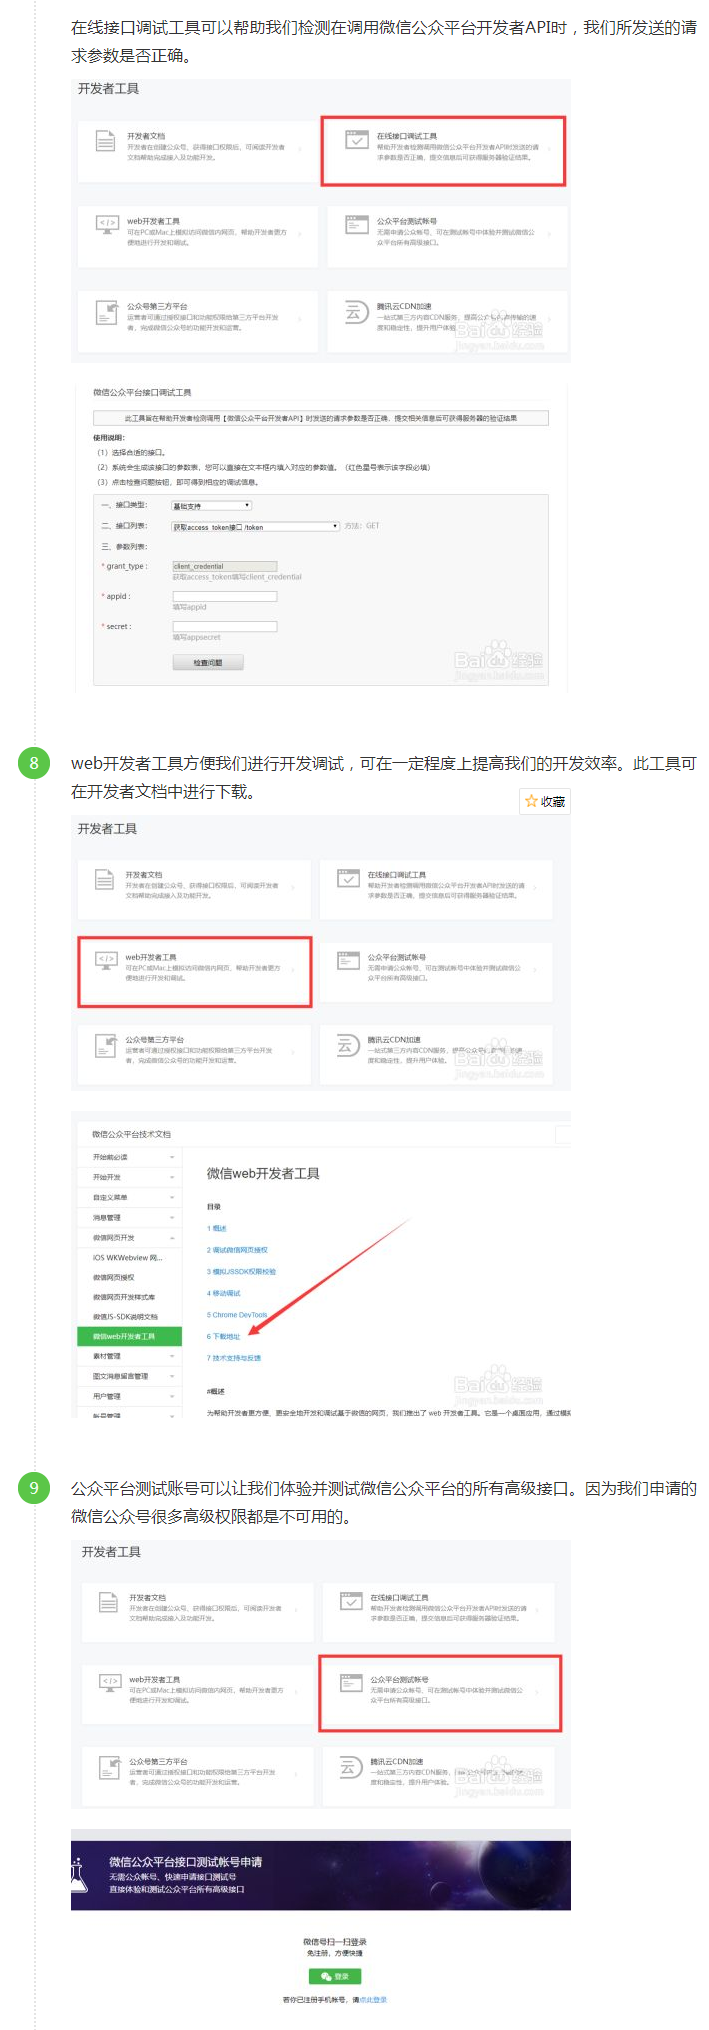Click 公众号第三方平台 icon in step 8 panel
The image size is (709, 2030).
[105, 1045]
